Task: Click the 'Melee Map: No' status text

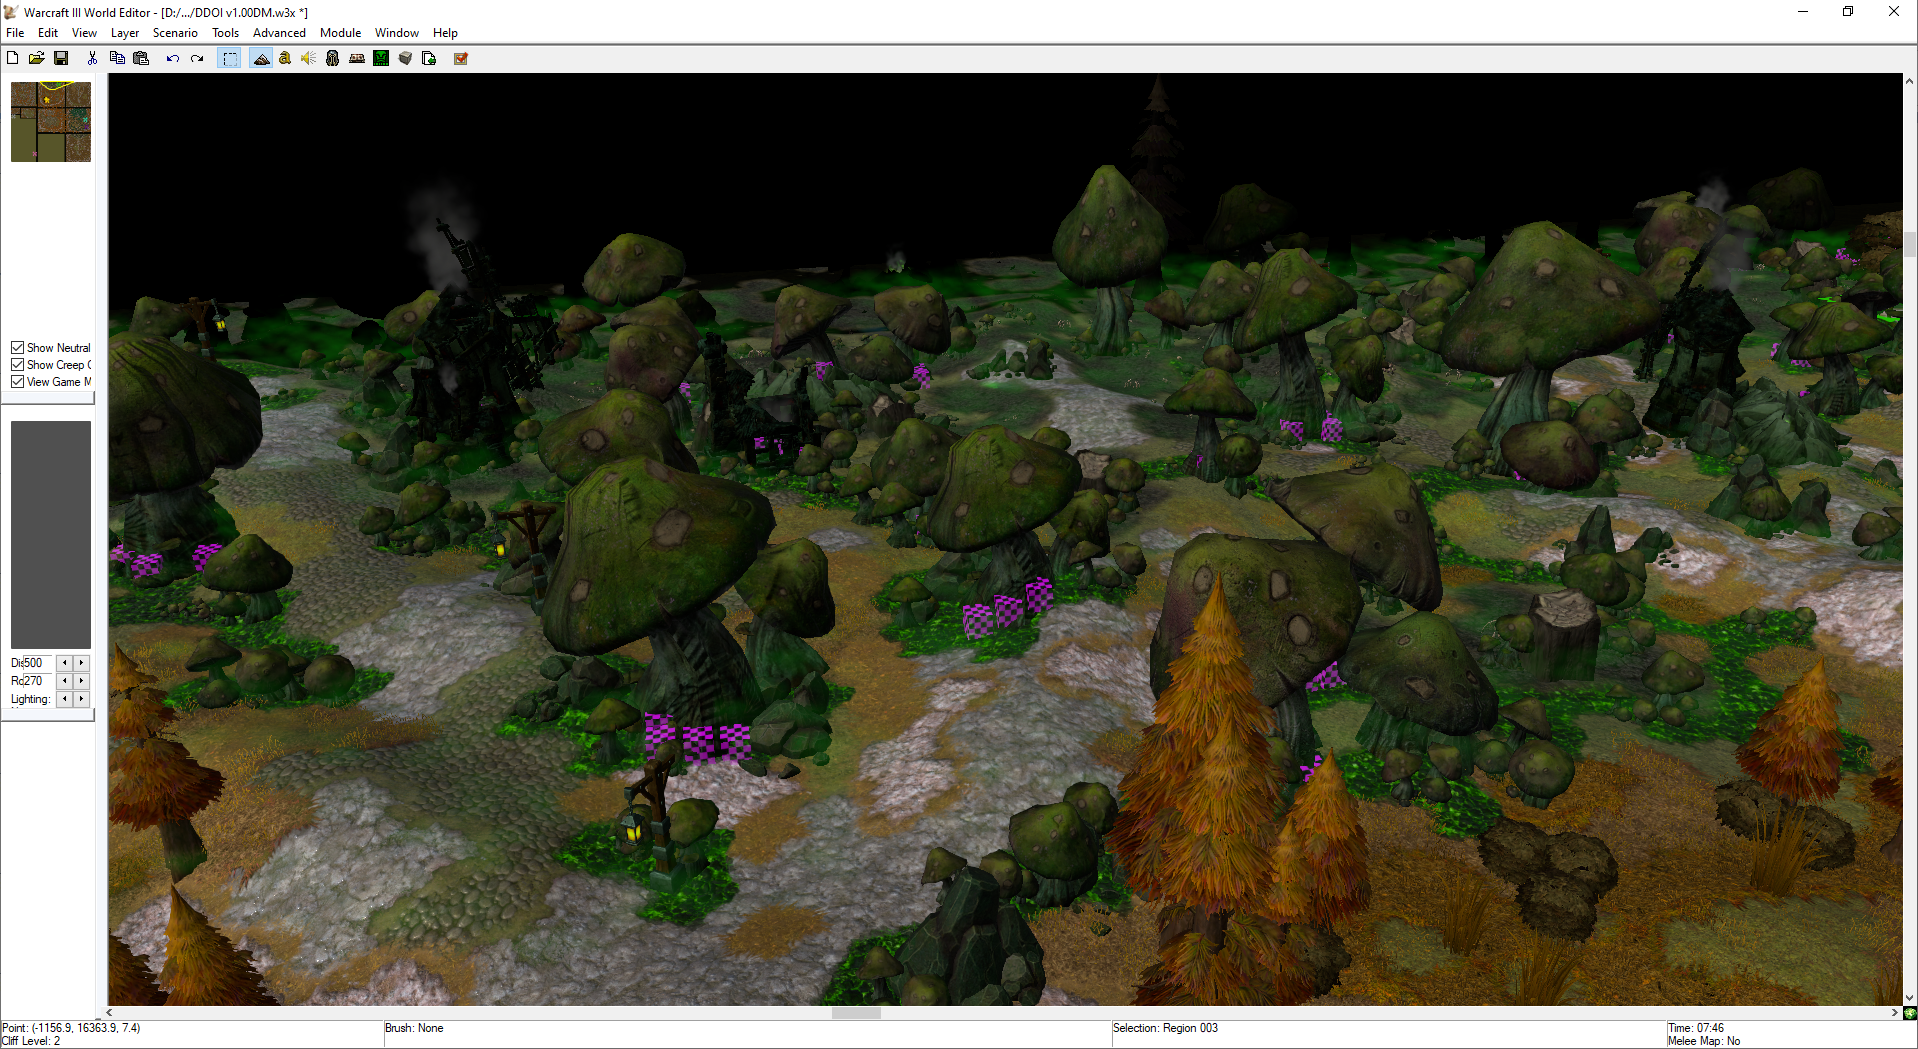Action: pyautogui.click(x=1704, y=1041)
